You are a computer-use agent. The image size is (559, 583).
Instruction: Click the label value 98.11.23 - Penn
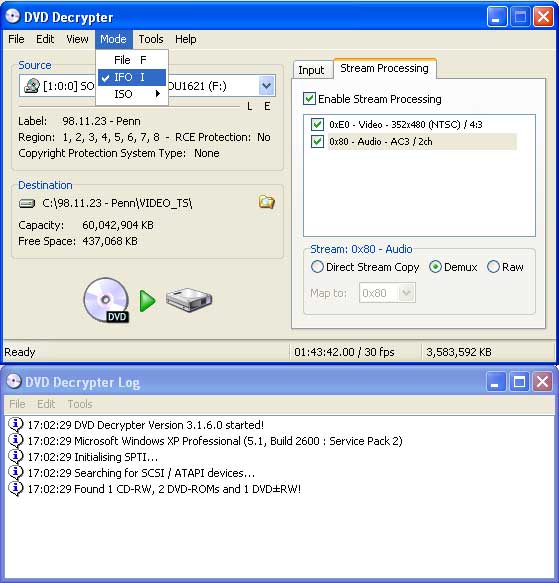[101, 121]
